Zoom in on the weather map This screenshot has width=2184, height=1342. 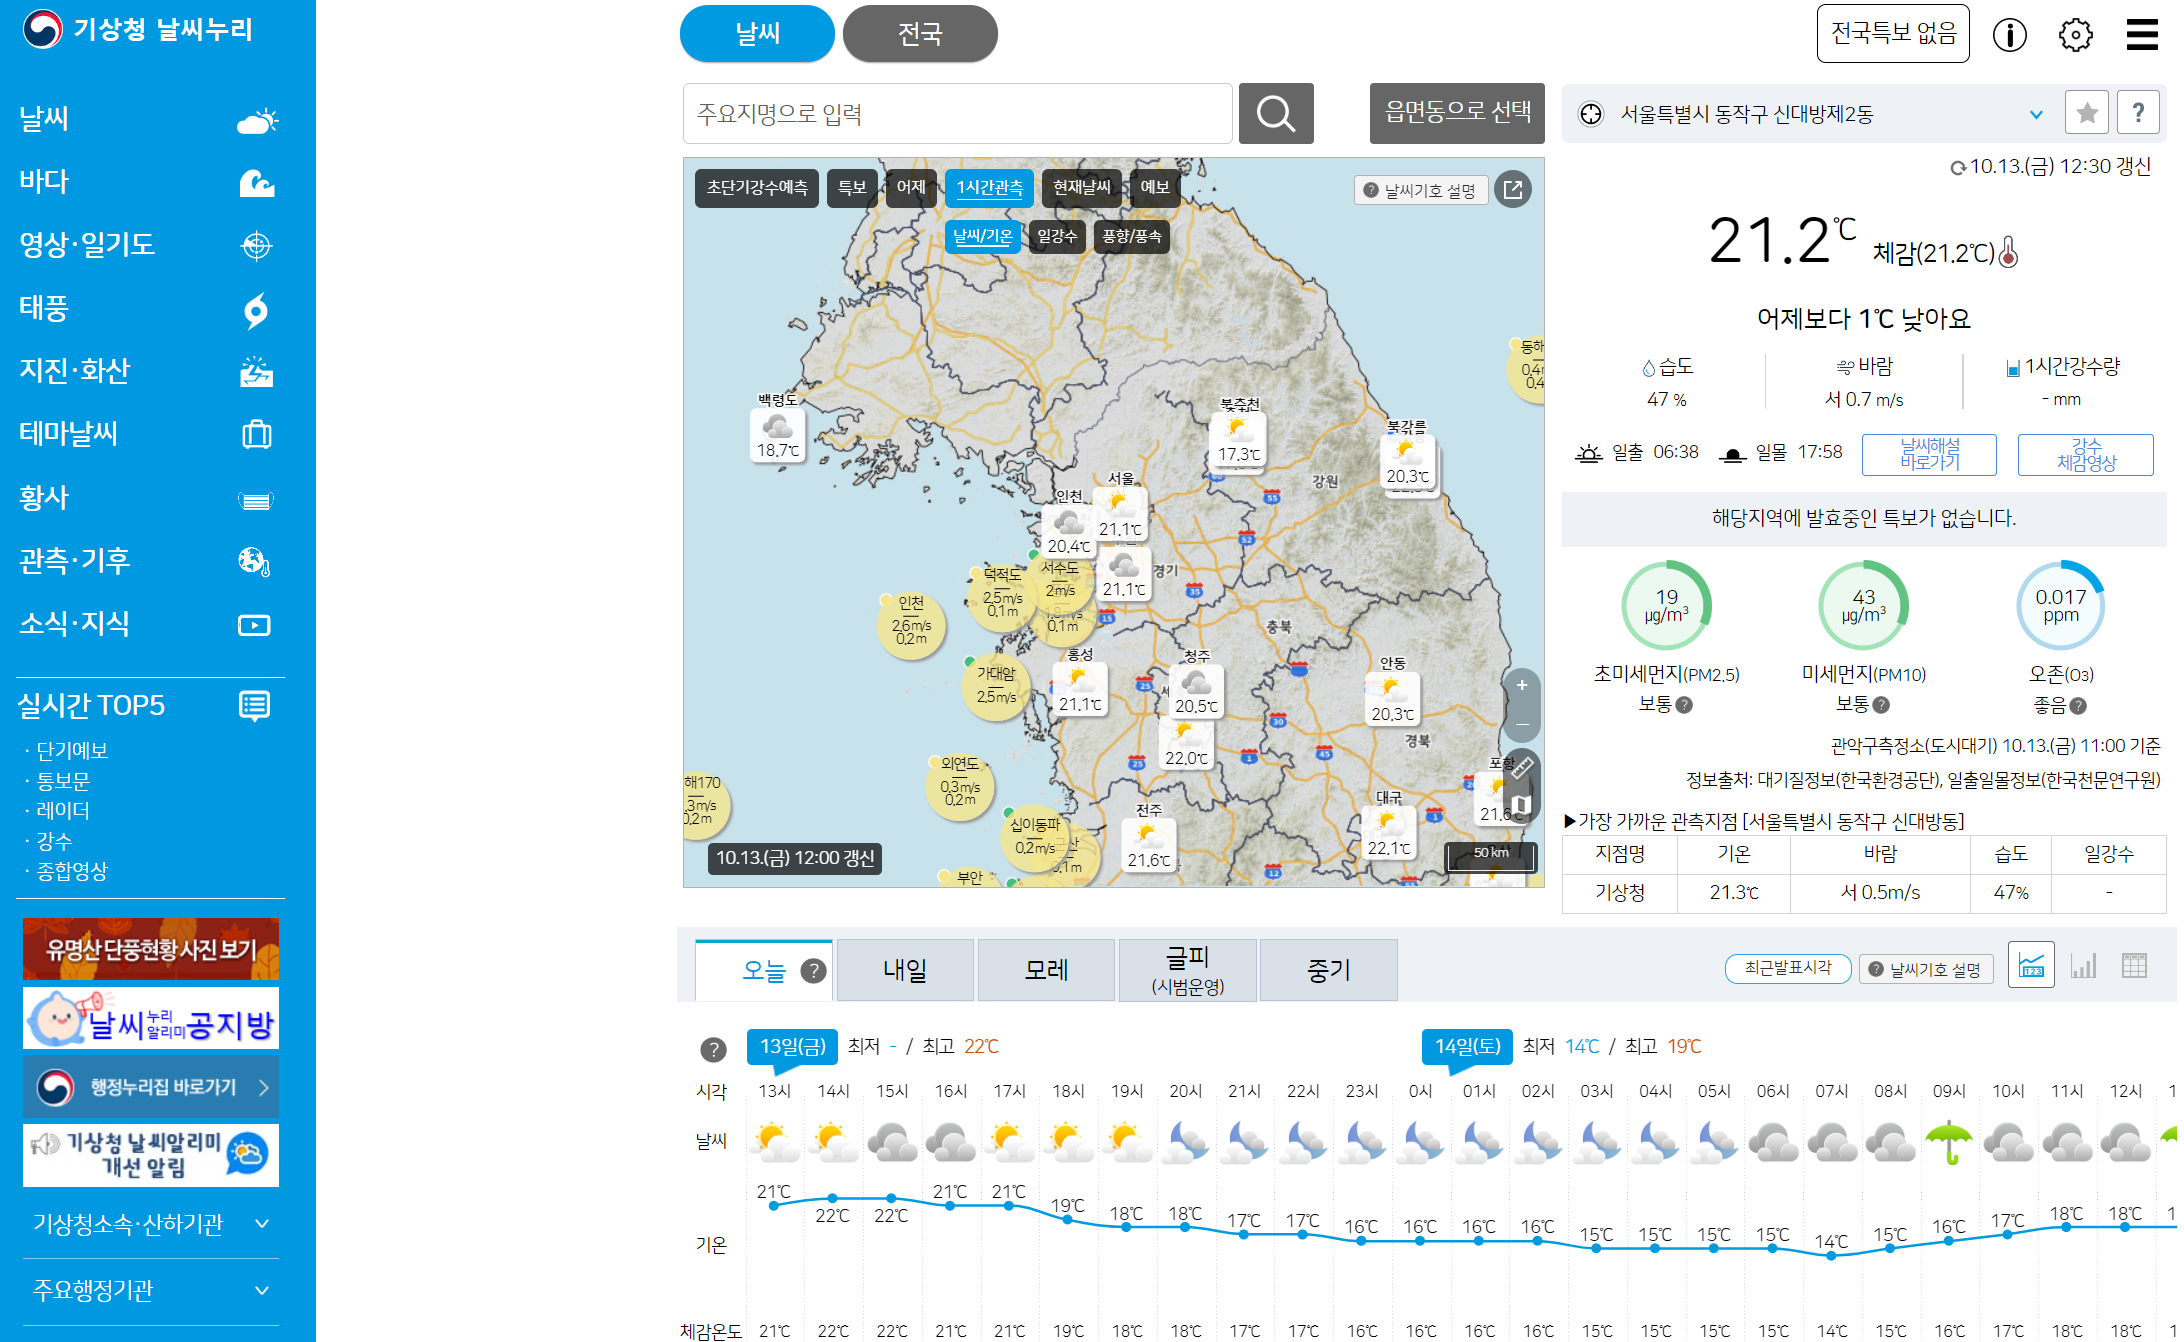coord(1521,686)
